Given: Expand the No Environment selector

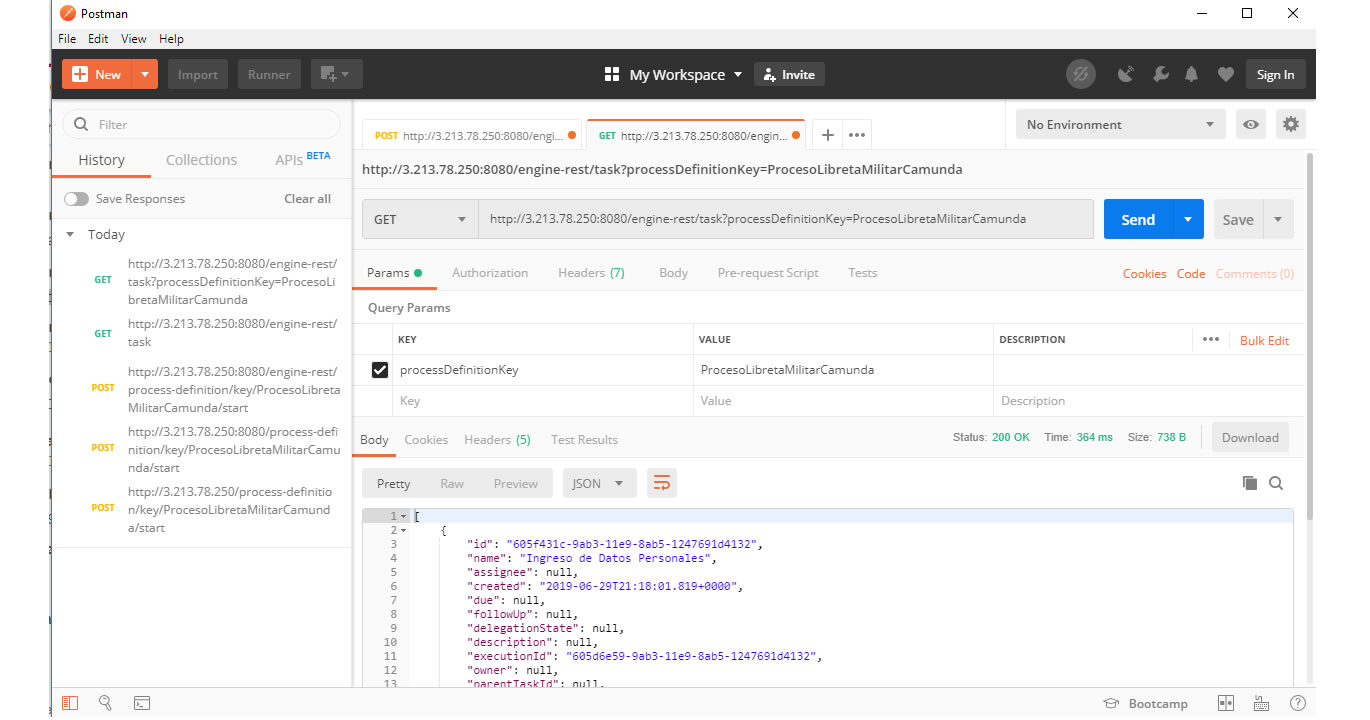Looking at the screenshot, I should point(1120,125).
